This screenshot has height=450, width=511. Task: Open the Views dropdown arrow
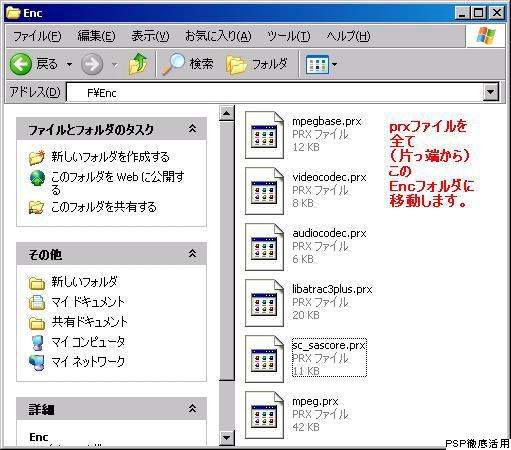(334, 64)
